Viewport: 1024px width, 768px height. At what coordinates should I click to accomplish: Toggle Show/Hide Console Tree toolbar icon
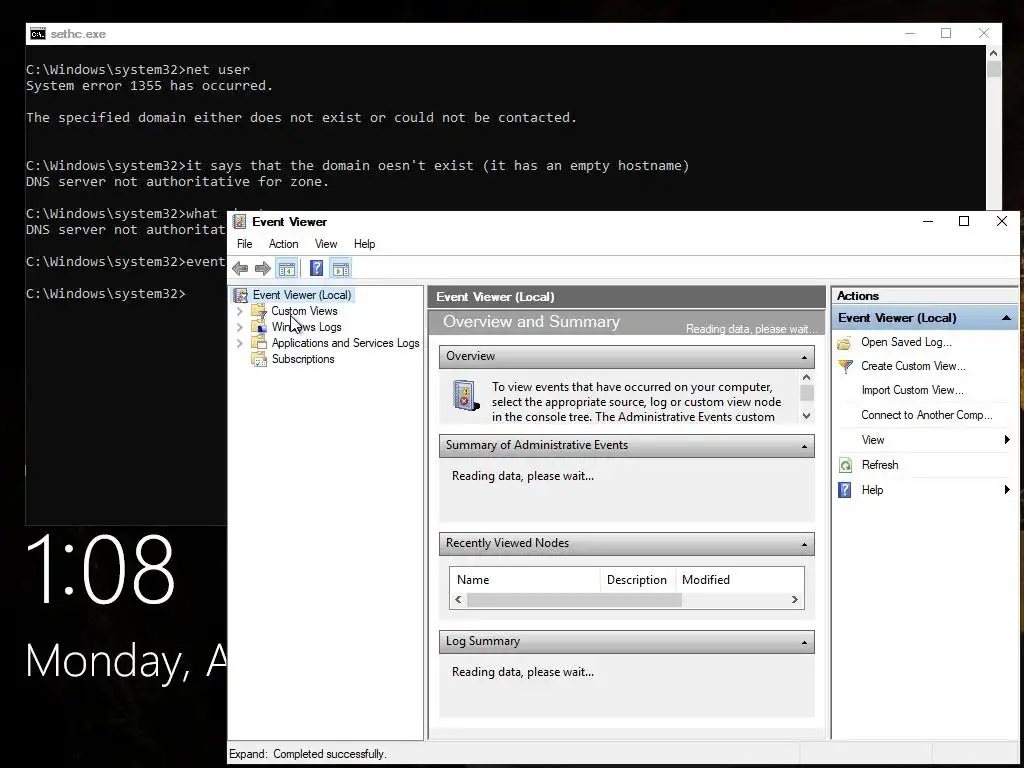point(287,268)
